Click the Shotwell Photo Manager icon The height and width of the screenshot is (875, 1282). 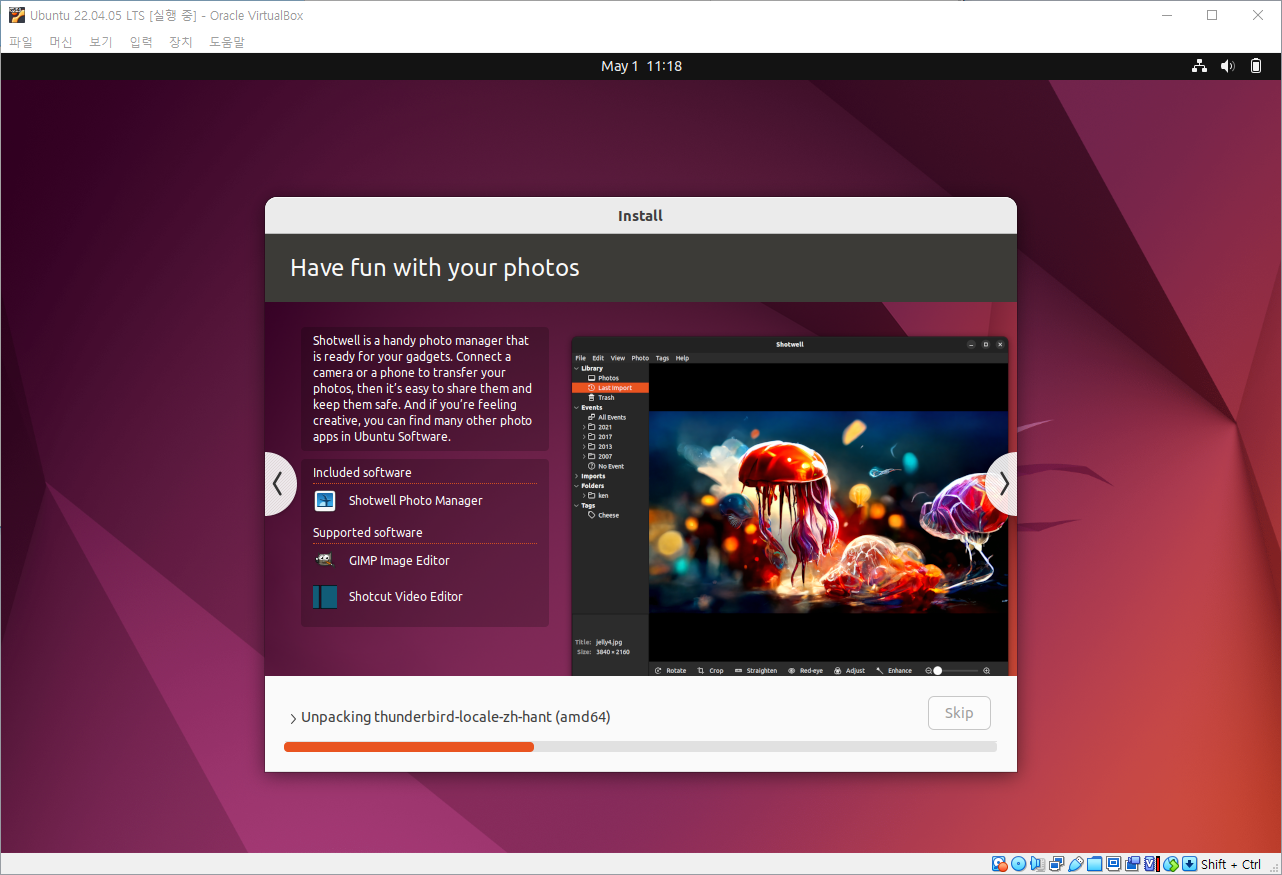[325, 501]
